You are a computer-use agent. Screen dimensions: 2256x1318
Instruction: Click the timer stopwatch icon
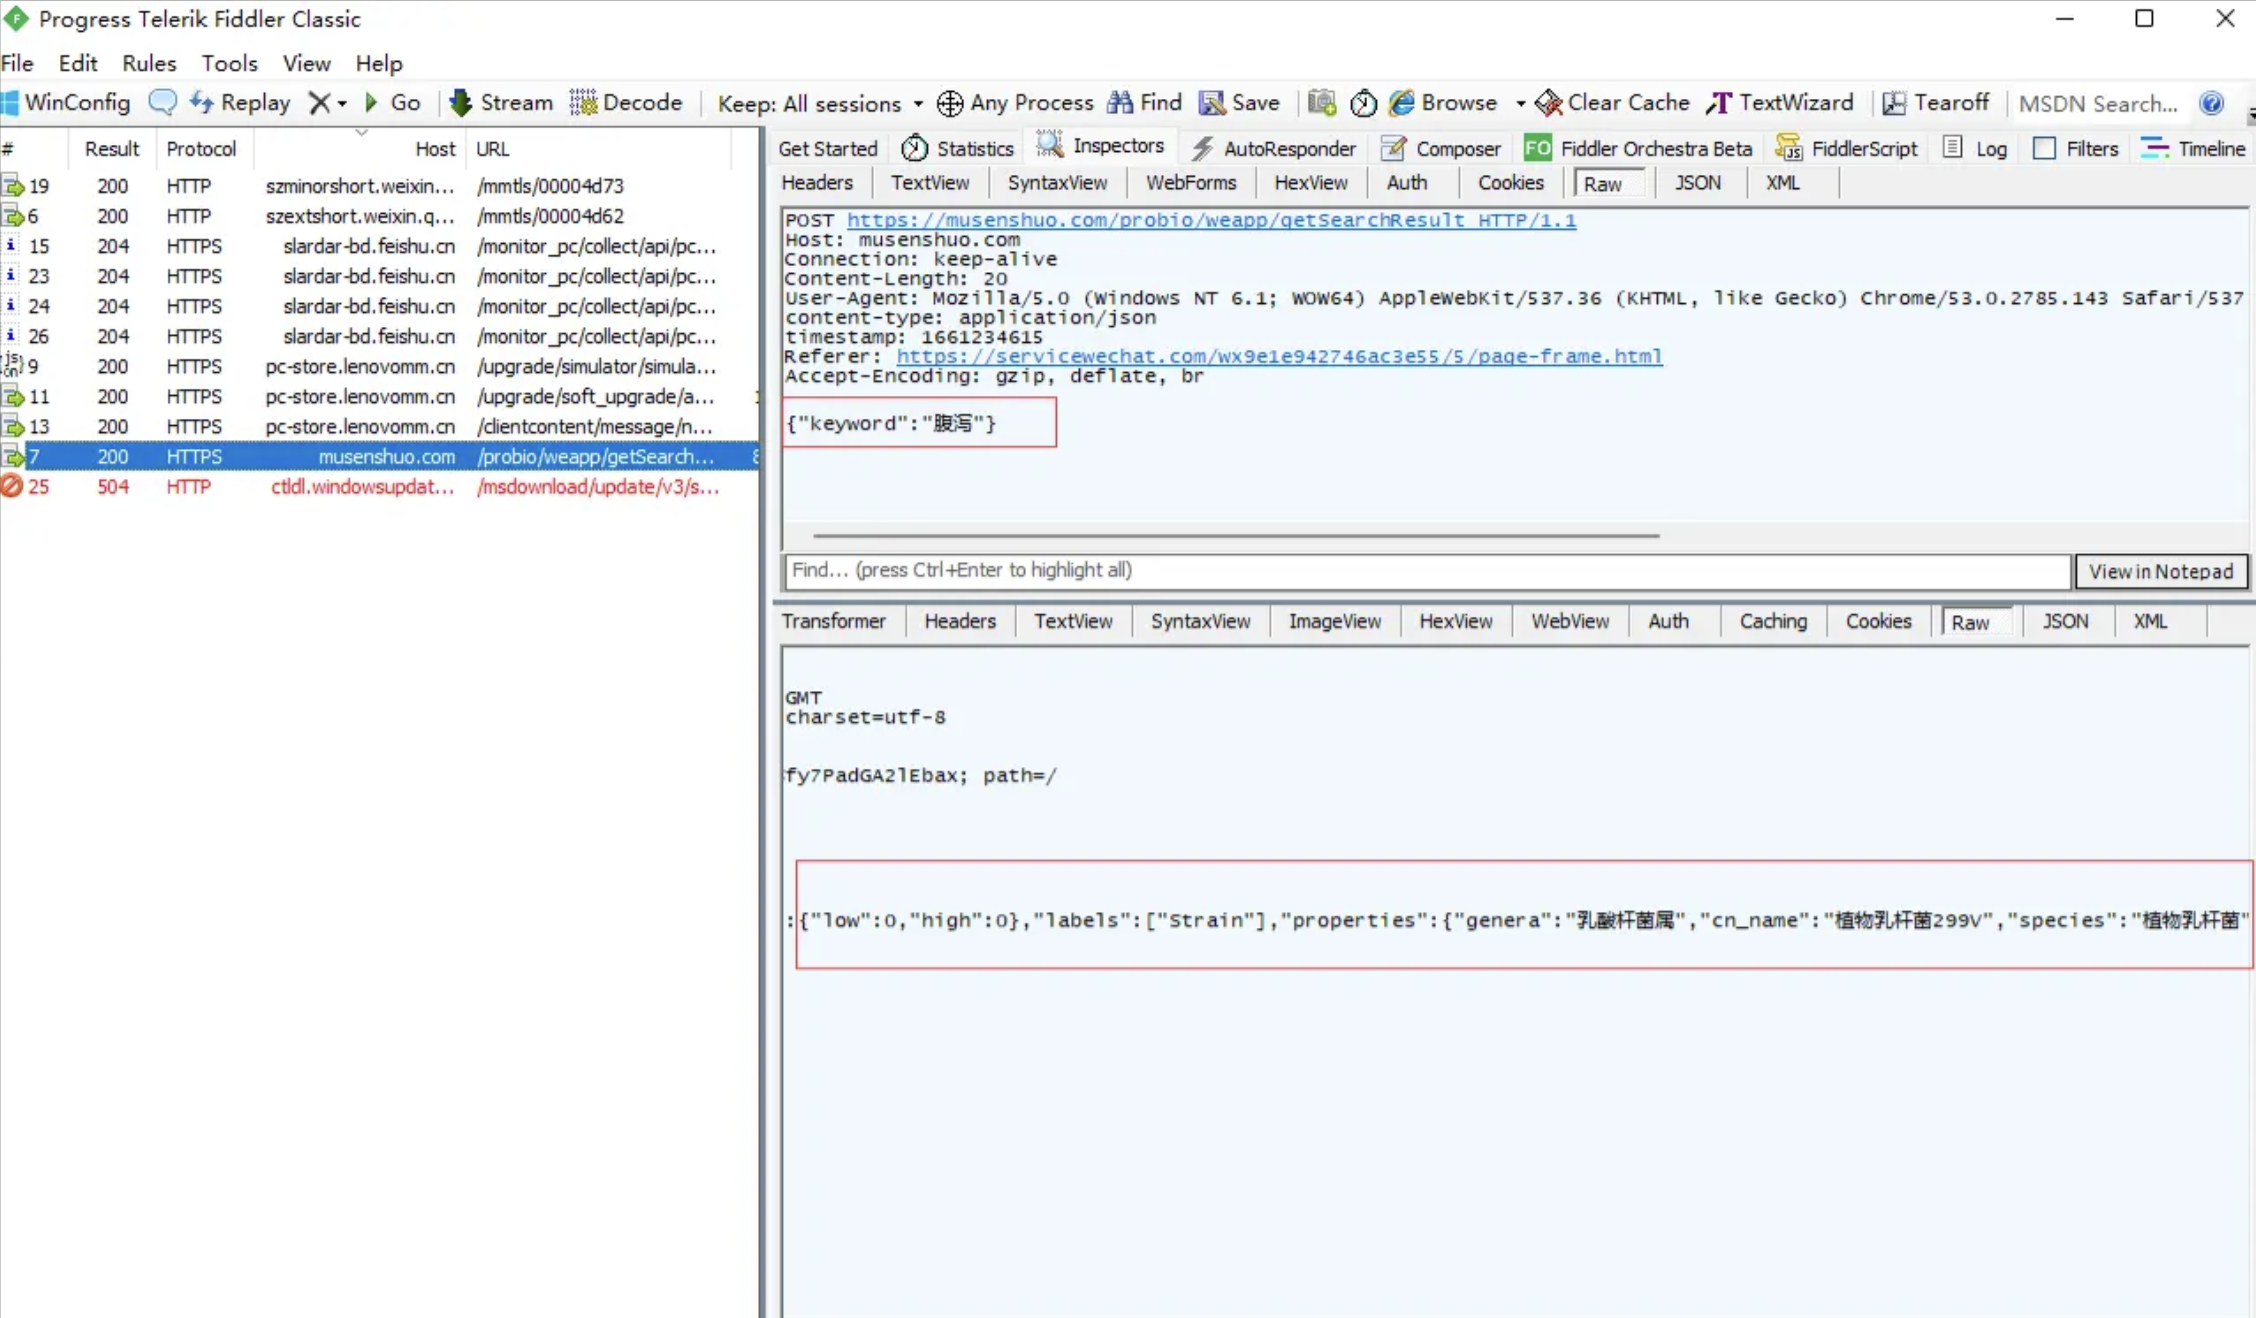click(1363, 103)
